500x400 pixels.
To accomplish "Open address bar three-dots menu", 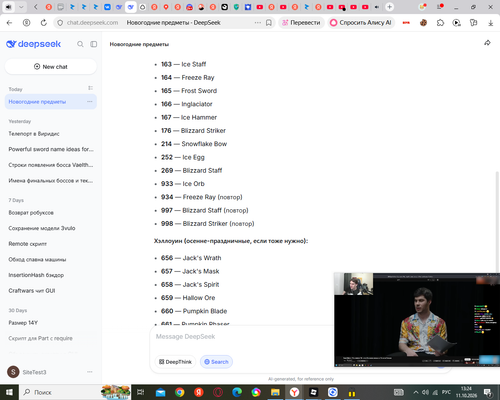I will point(258,23).
